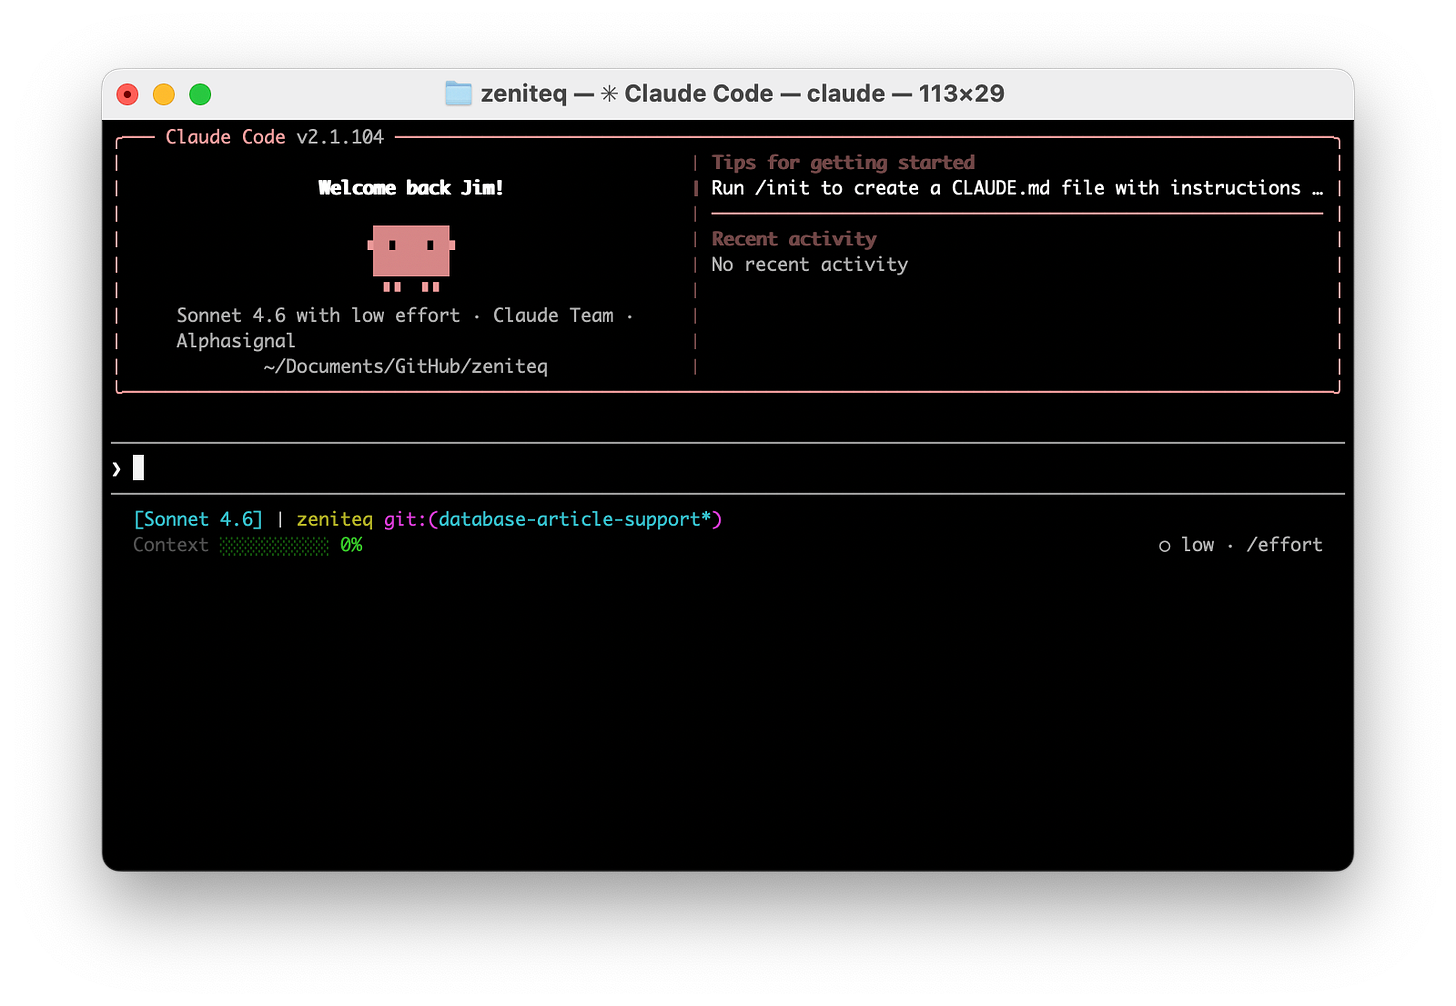Click the green zoom traffic light button
The width and height of the screenshot is (1456, 1006).
199,93
